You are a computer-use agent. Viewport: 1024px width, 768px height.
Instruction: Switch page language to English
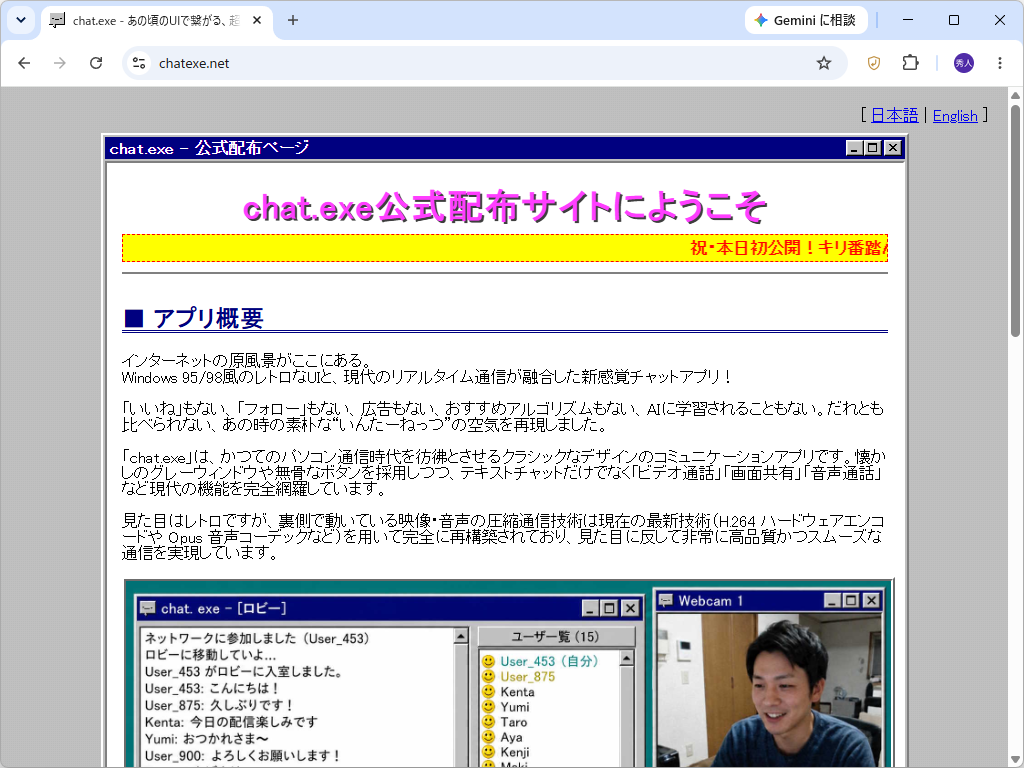point(955,116)
